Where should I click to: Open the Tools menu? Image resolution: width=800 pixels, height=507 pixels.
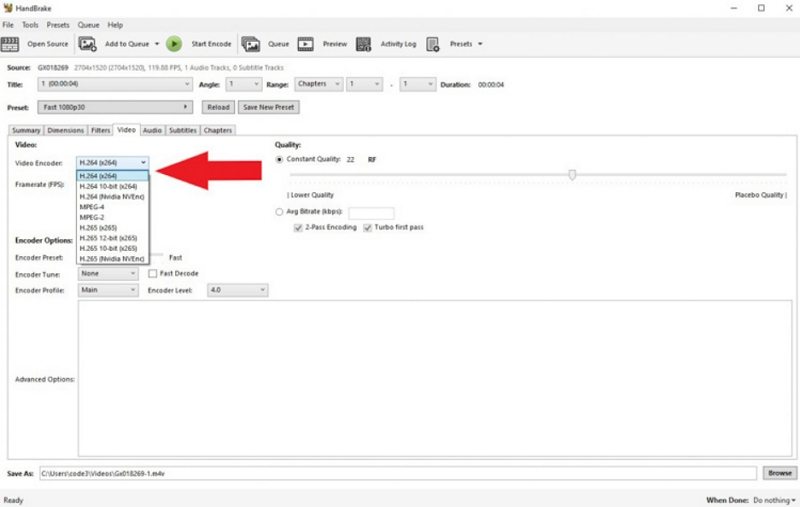coord(30,25)
